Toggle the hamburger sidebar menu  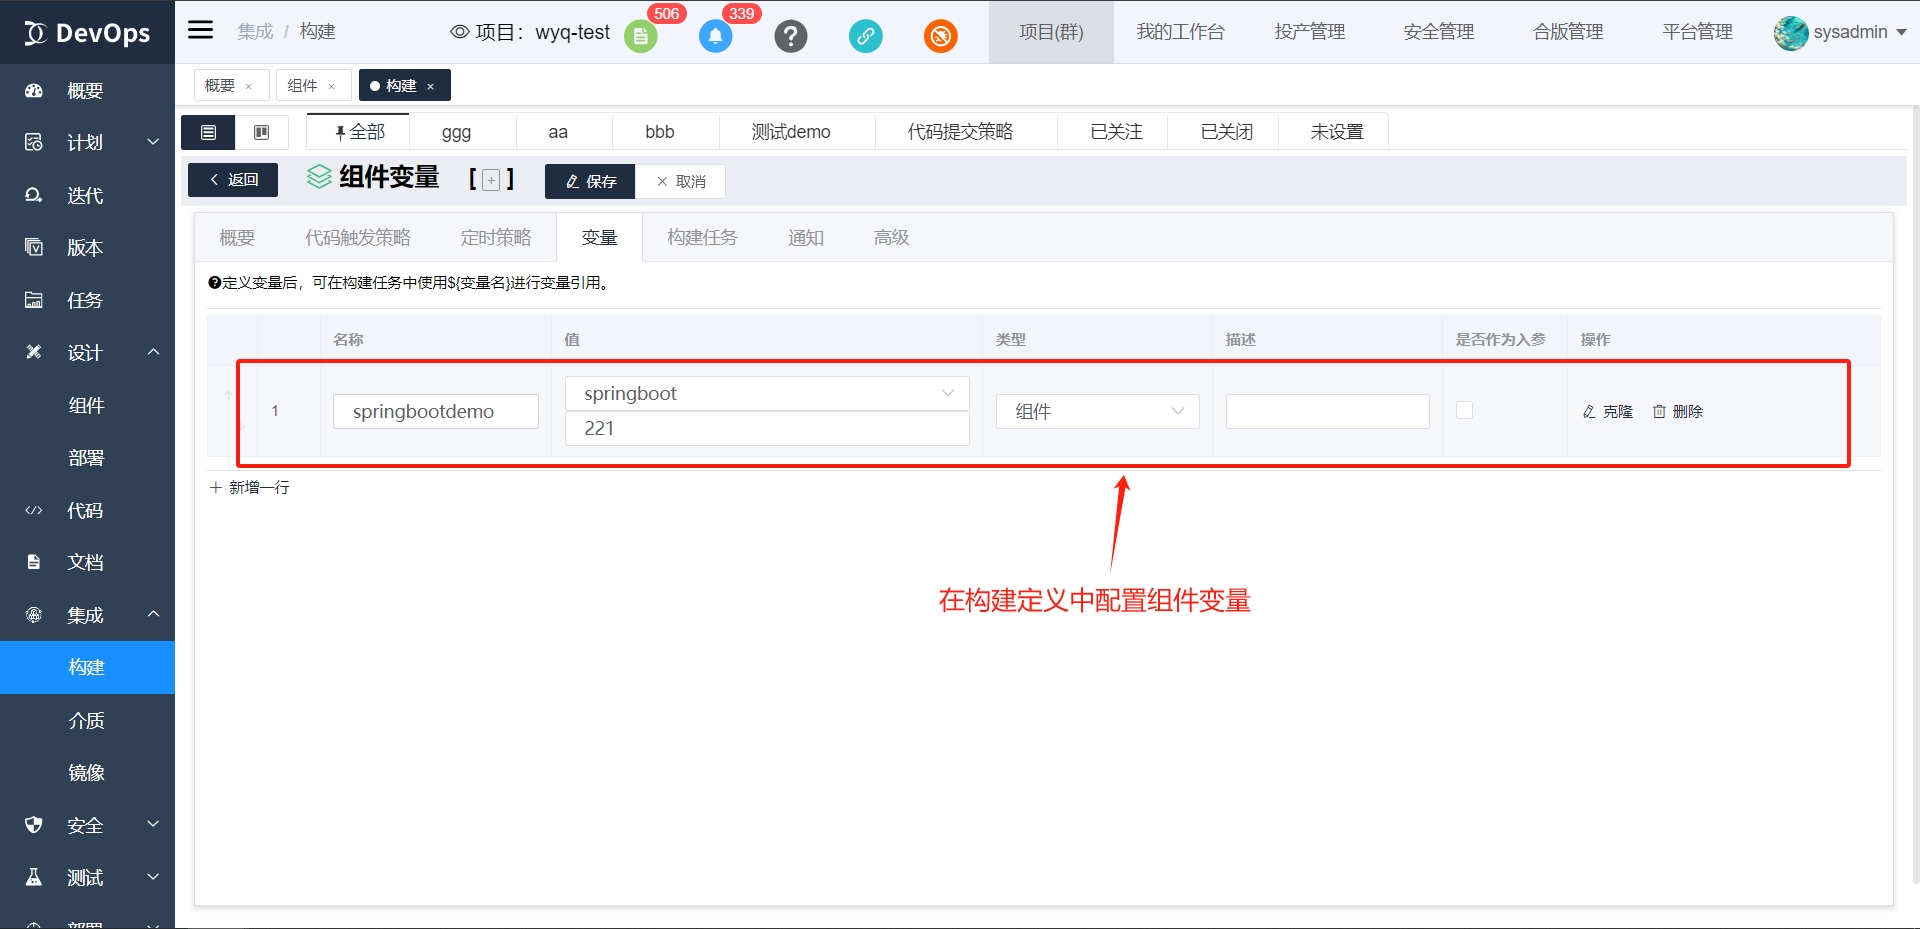pos(201,30)
